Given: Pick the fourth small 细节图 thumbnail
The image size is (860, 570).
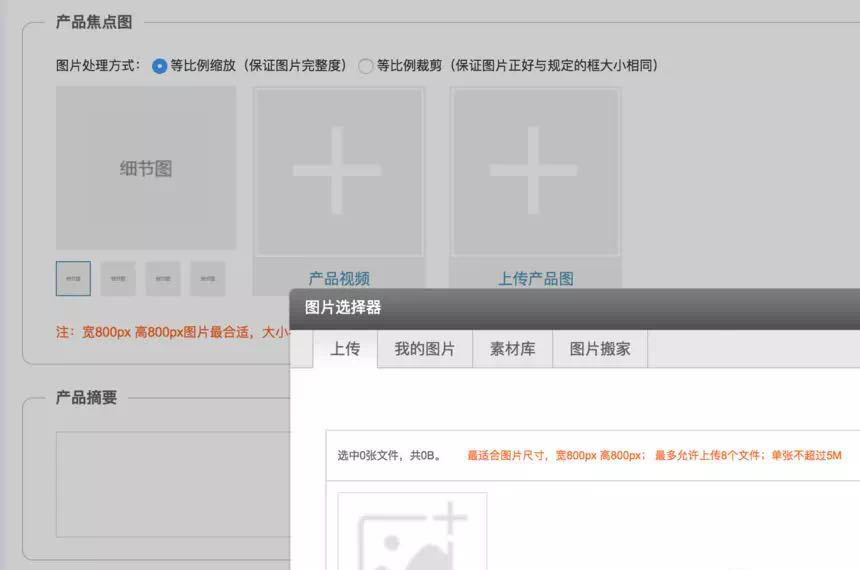Looking at the screenshot, I should pyautogui.click(x=208, y=279).
